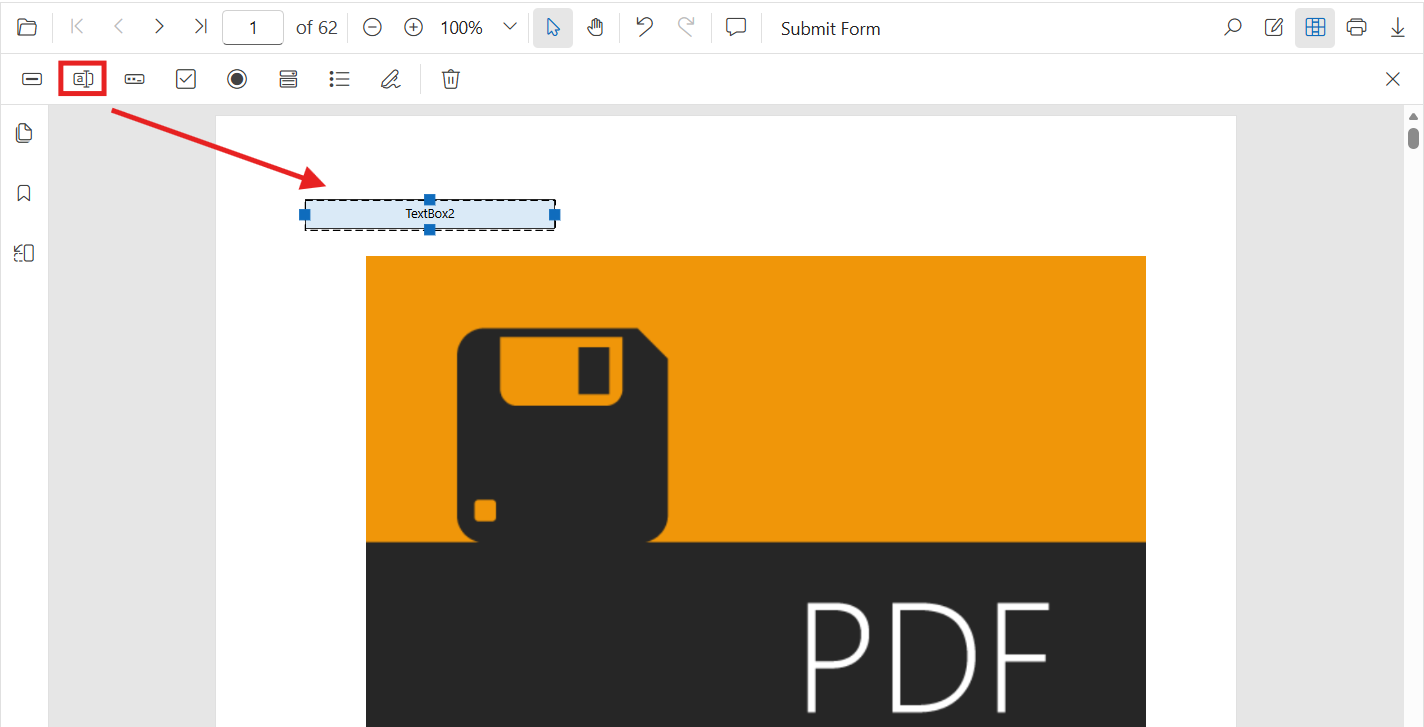Delete the selected form field

click(x=451, y=79)
